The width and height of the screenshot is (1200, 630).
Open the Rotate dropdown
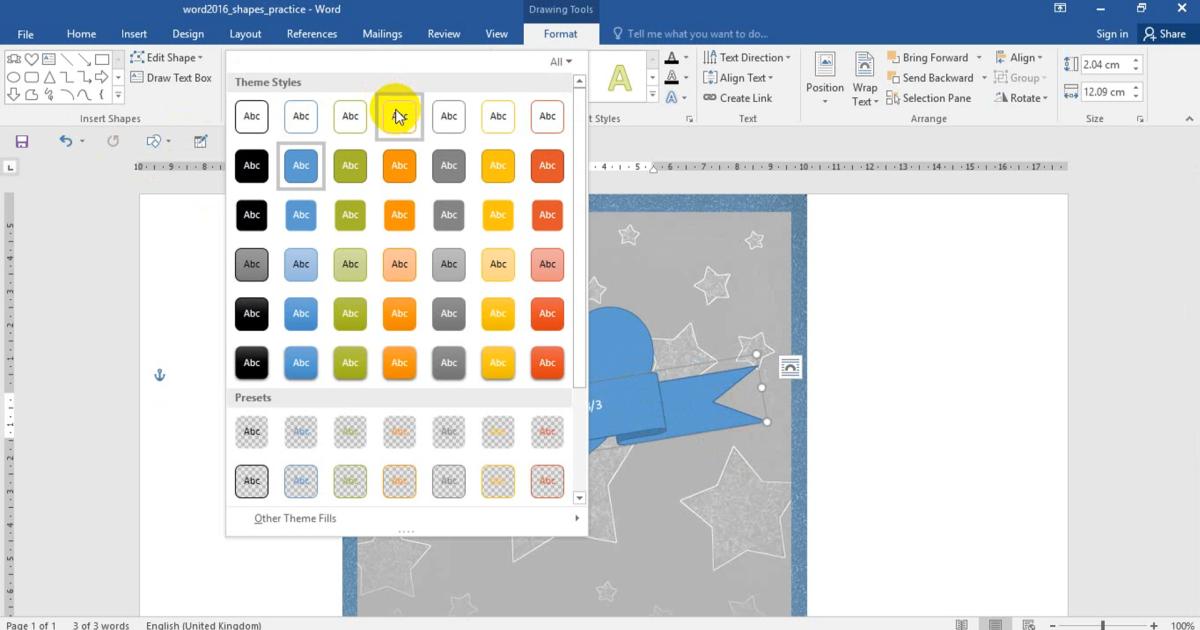pyautogui.click(x=1021, y=98)
